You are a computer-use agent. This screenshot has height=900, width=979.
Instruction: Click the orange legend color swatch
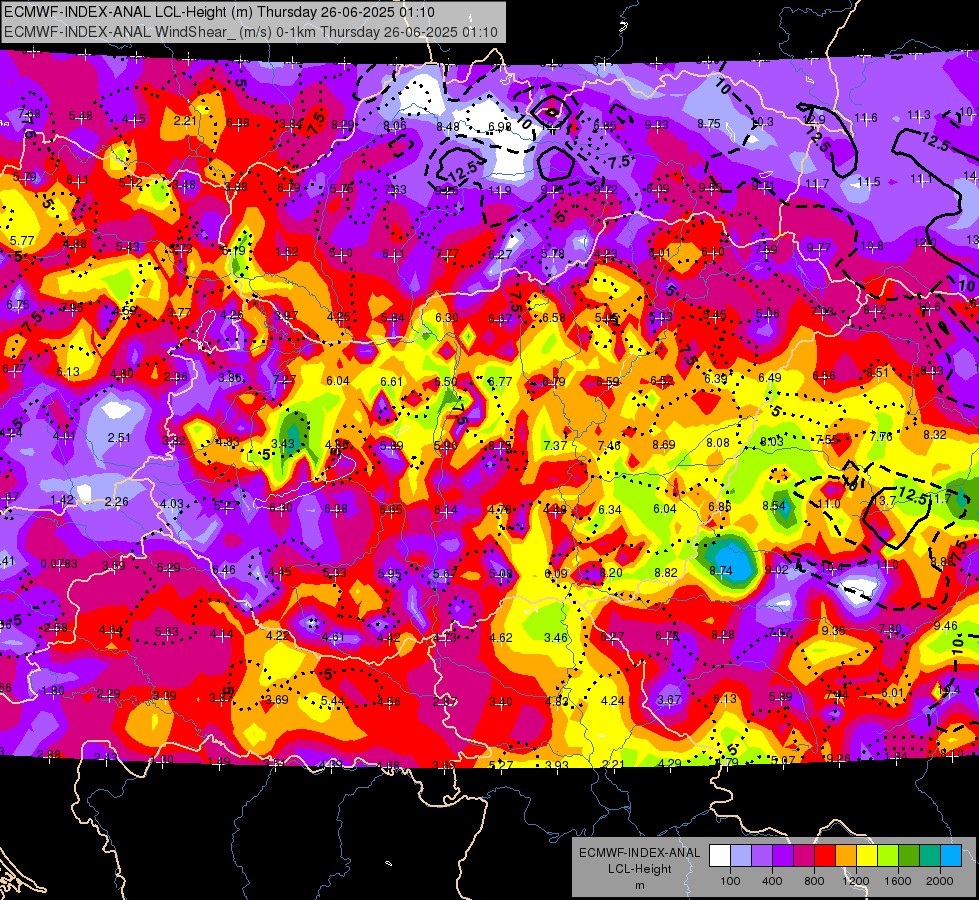tap(846, 856)
